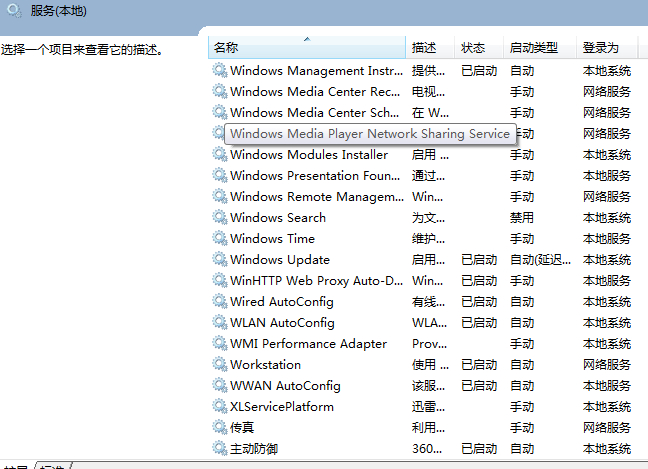Click the gear icon beside Windows Update
This screenshot has height=469, width=648.
(220, 260)
